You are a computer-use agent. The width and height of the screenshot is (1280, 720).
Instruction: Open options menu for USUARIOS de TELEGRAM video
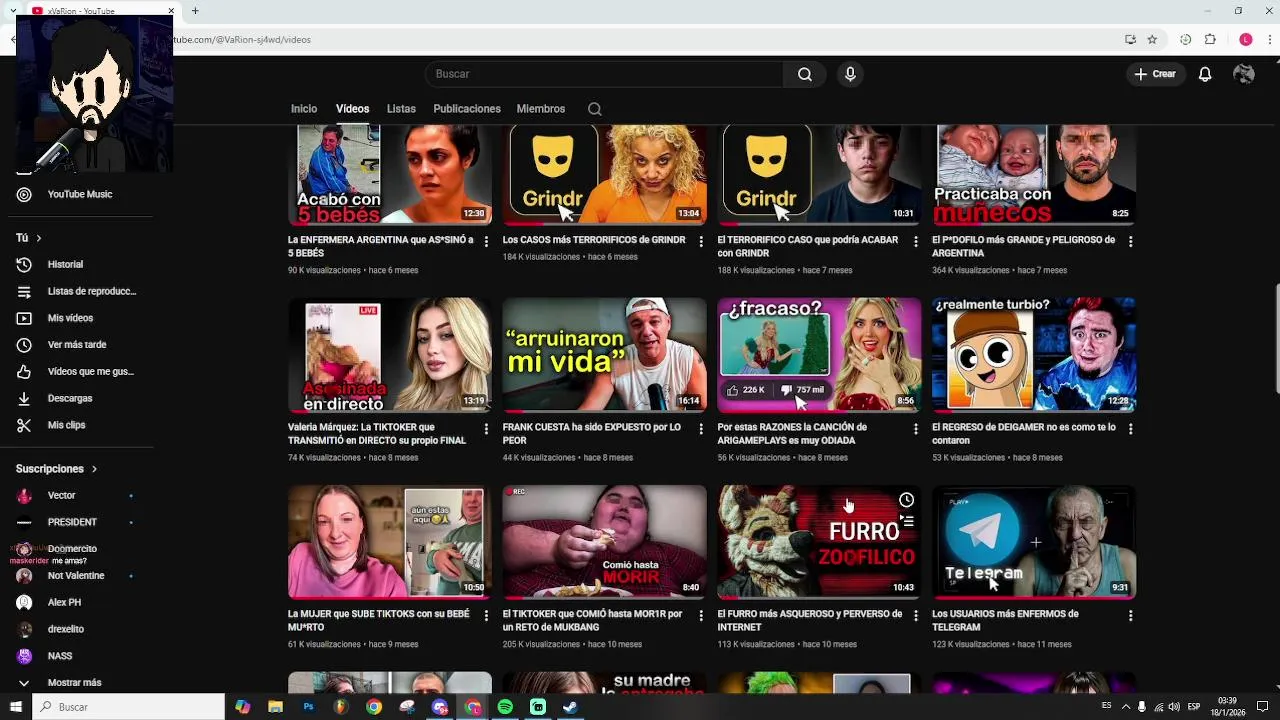point(1131,616)
